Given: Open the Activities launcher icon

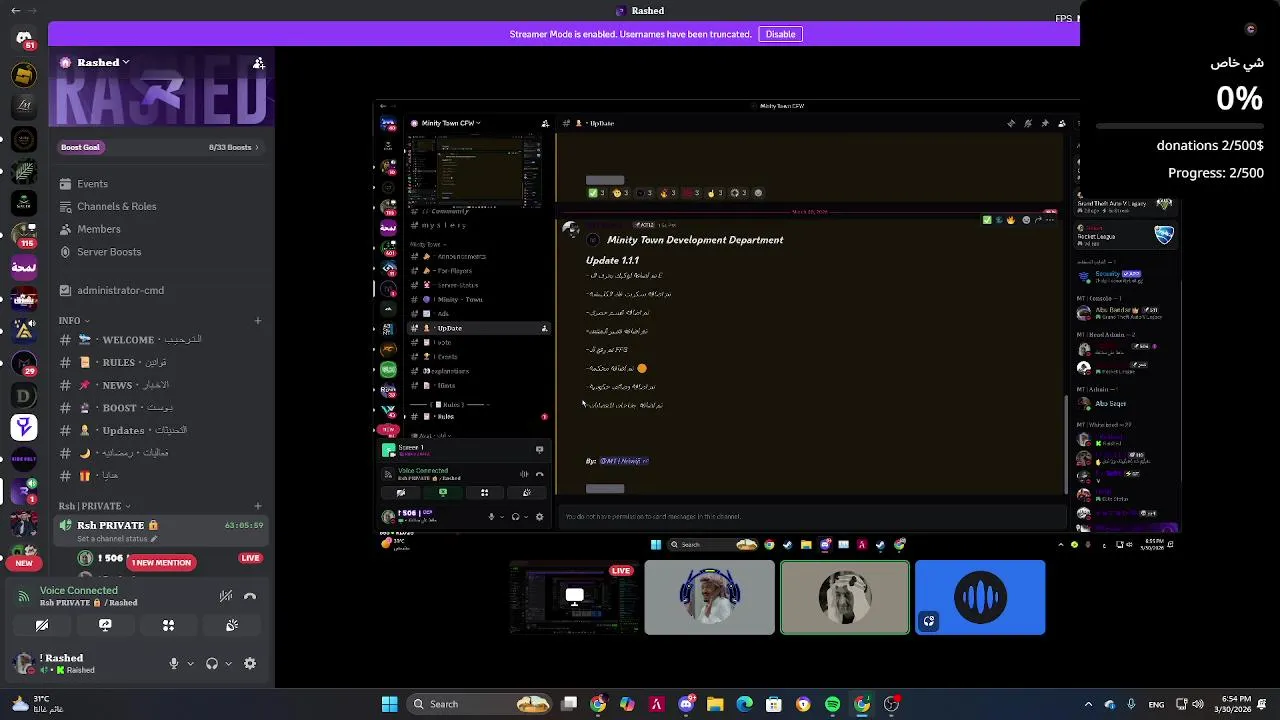Looking at the screenshot, I should 168,625.
